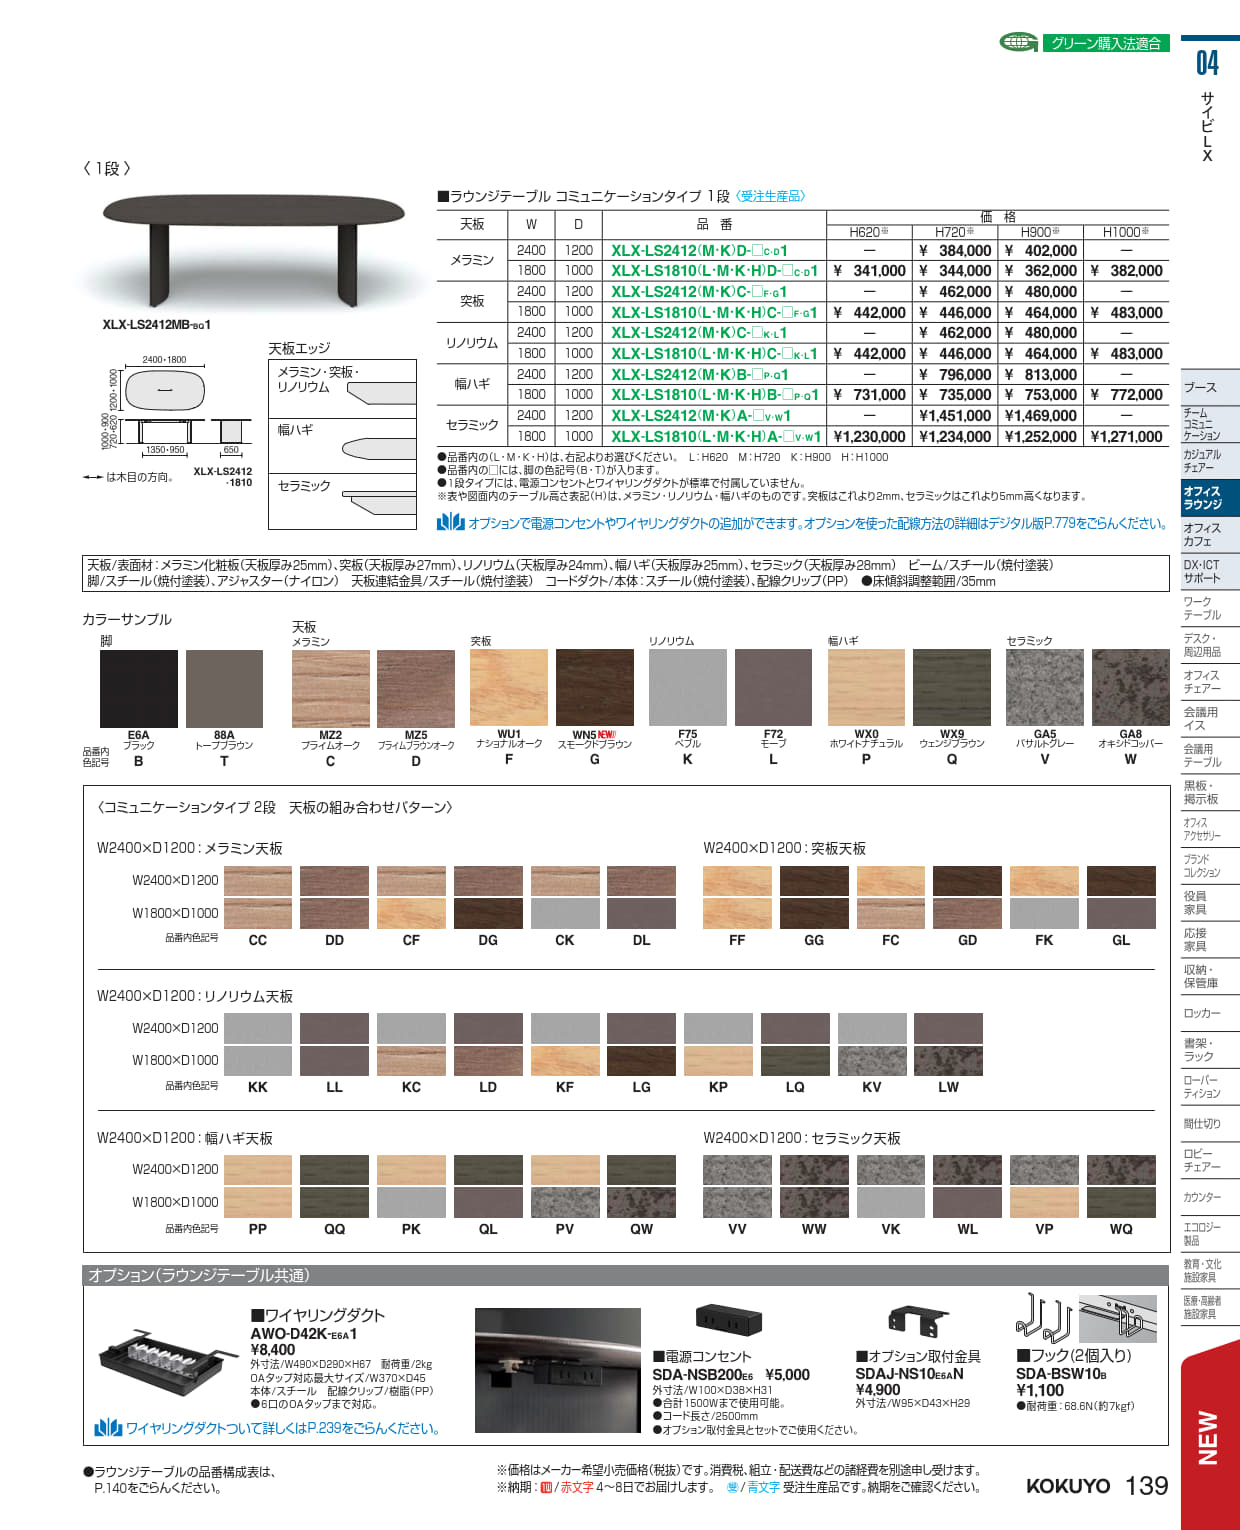Click the KOKUYO logo in the footer

tap(1068, 1486)
